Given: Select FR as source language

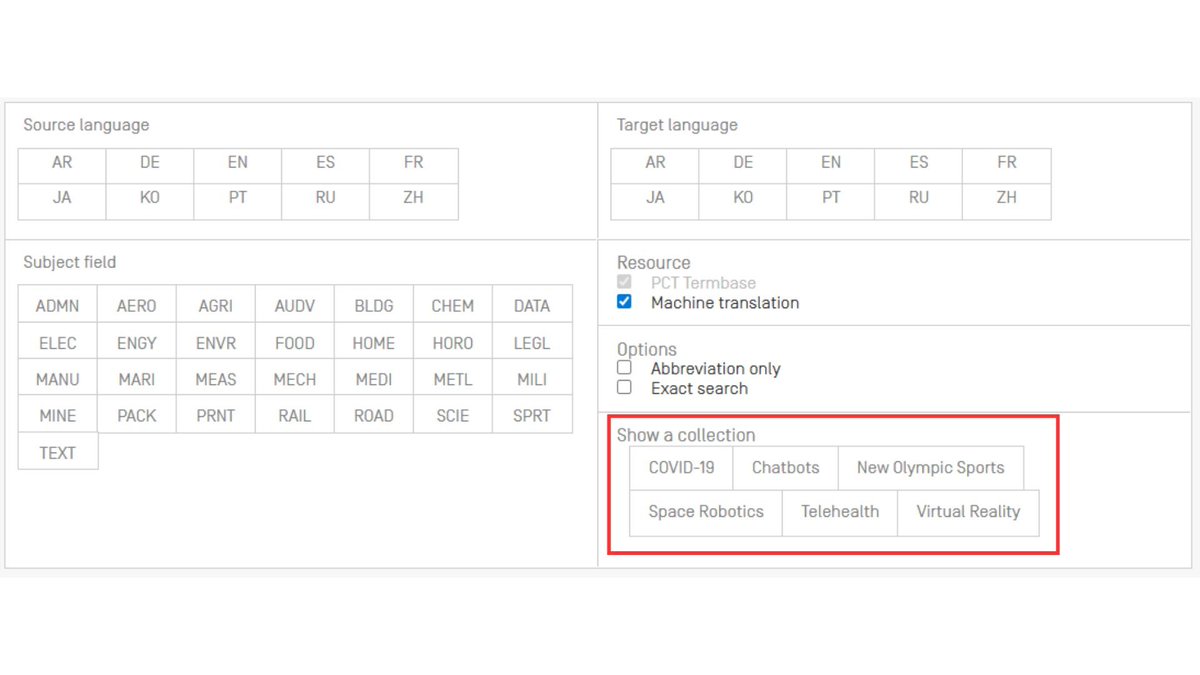Looking at the screenshot, I should tap(414, 166).
